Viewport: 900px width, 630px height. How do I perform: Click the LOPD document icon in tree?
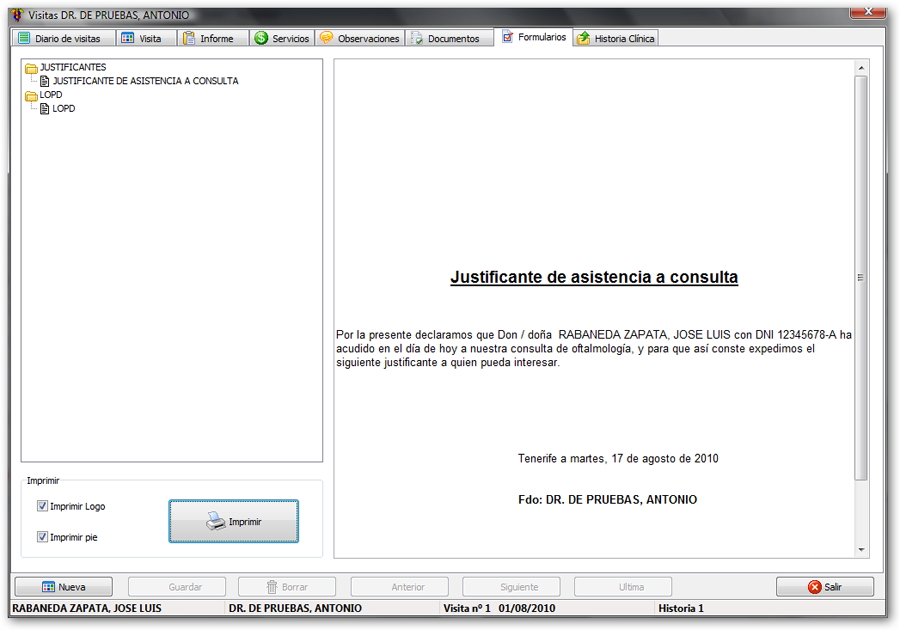44,109
